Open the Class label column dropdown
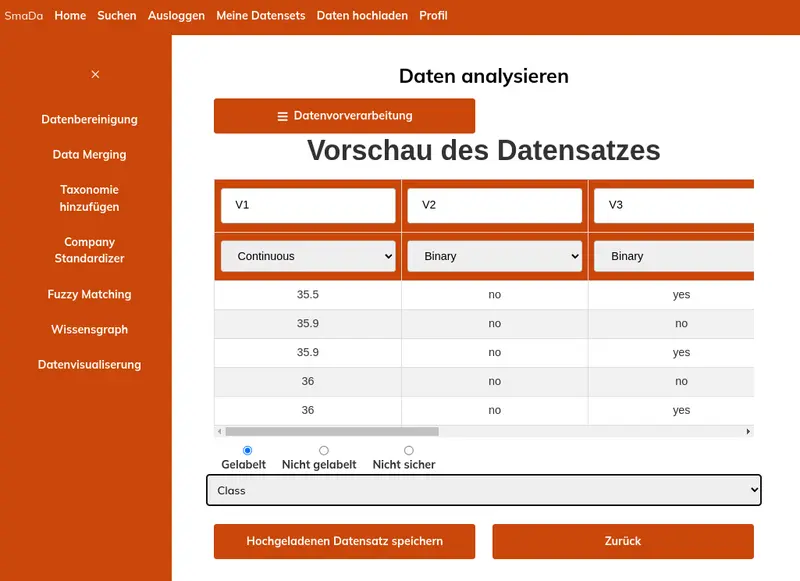Image resolution: width=800 pixels, height=581 pixels. tap(484, 491)
